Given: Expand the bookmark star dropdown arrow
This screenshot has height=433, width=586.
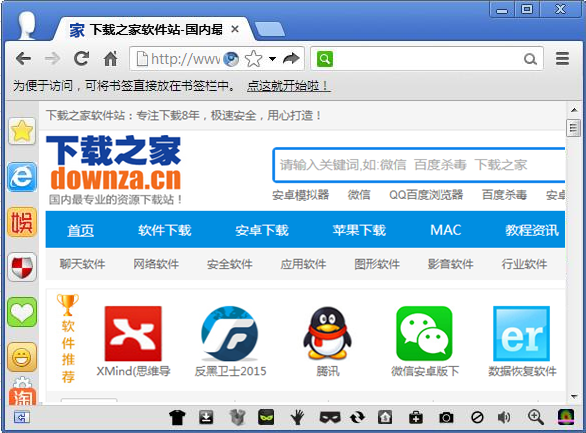Looking at the screenshot, I should 272,59.
